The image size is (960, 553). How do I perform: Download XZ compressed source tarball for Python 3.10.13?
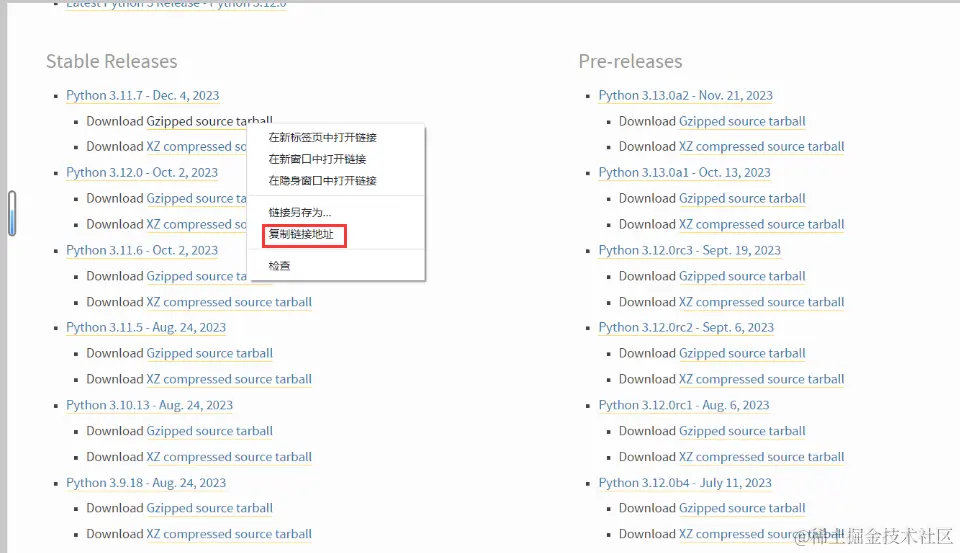click(x=229, y=457)
